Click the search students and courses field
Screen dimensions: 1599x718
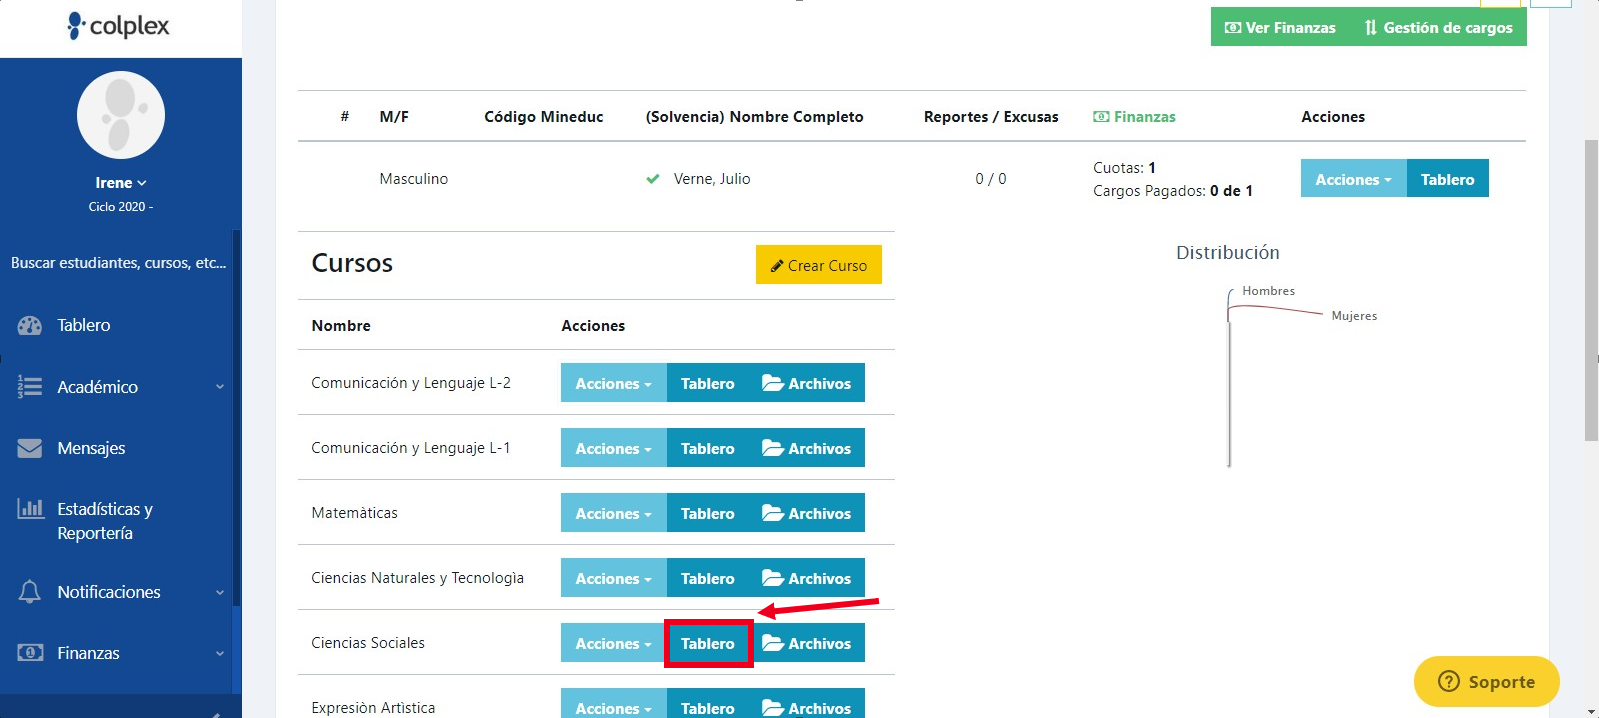point(118,263)
